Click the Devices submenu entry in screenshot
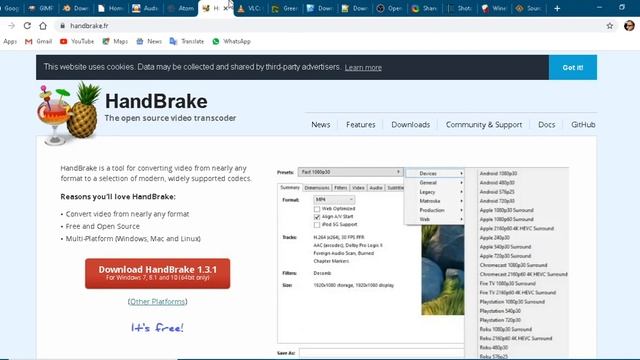Screen dimensions: 640x360 pos(435,173)
